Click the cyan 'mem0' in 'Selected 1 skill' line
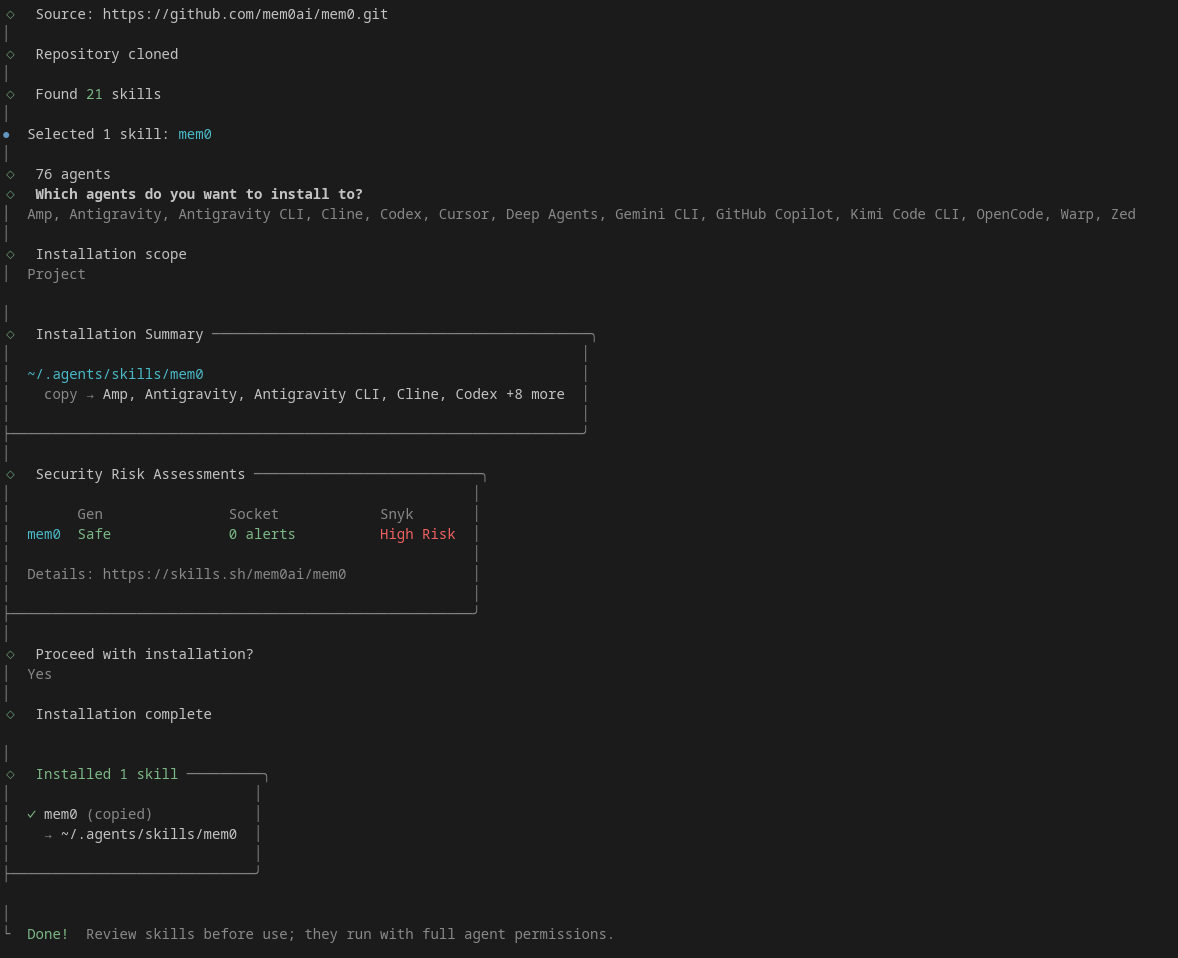1178x958 pixels. pyautogui.click(x=195, y=134)
